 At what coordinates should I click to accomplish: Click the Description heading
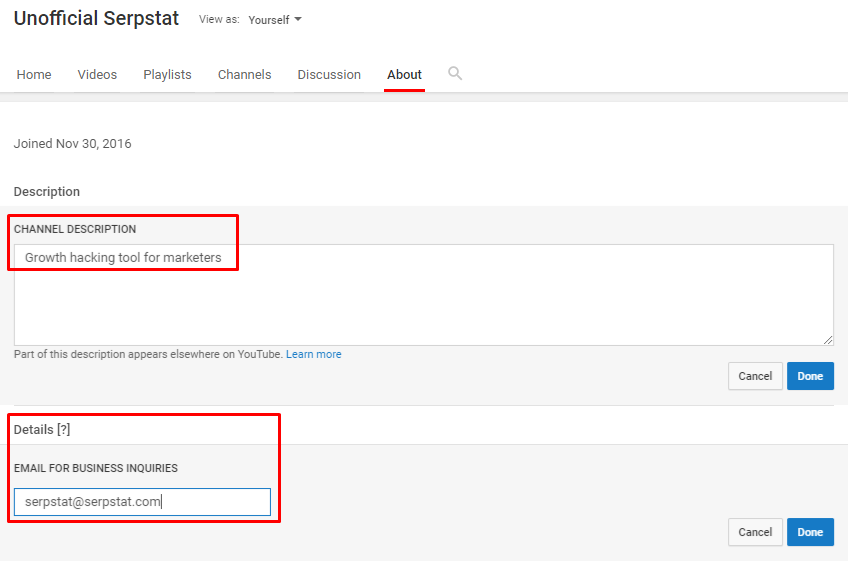pyautogui.click(x=47, y=192)
